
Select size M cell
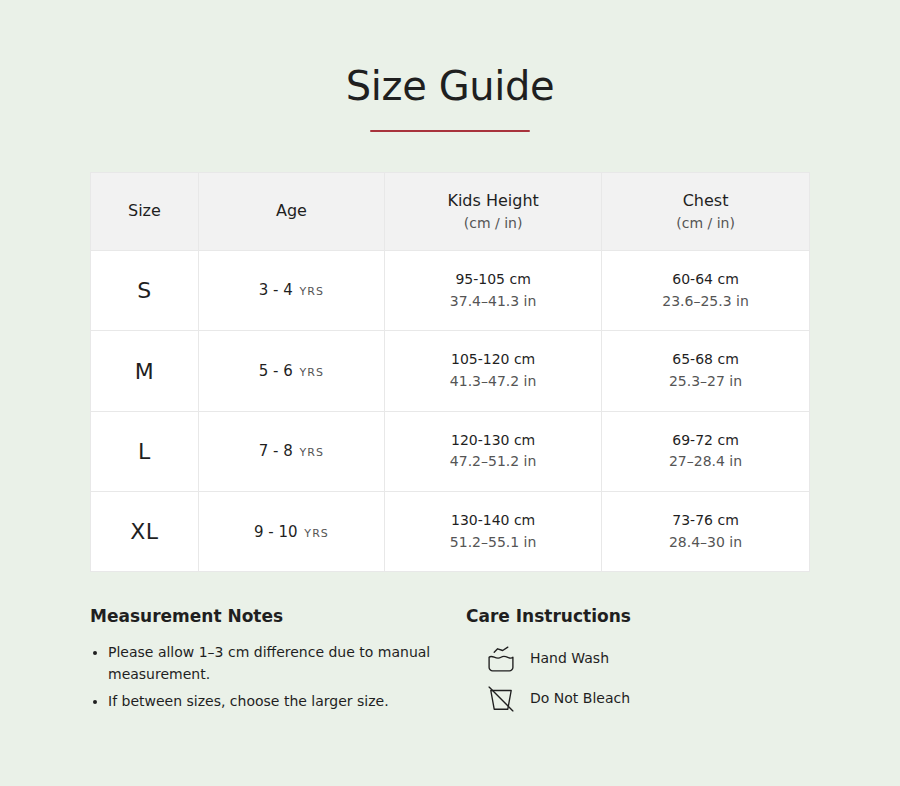click(145, 371)
